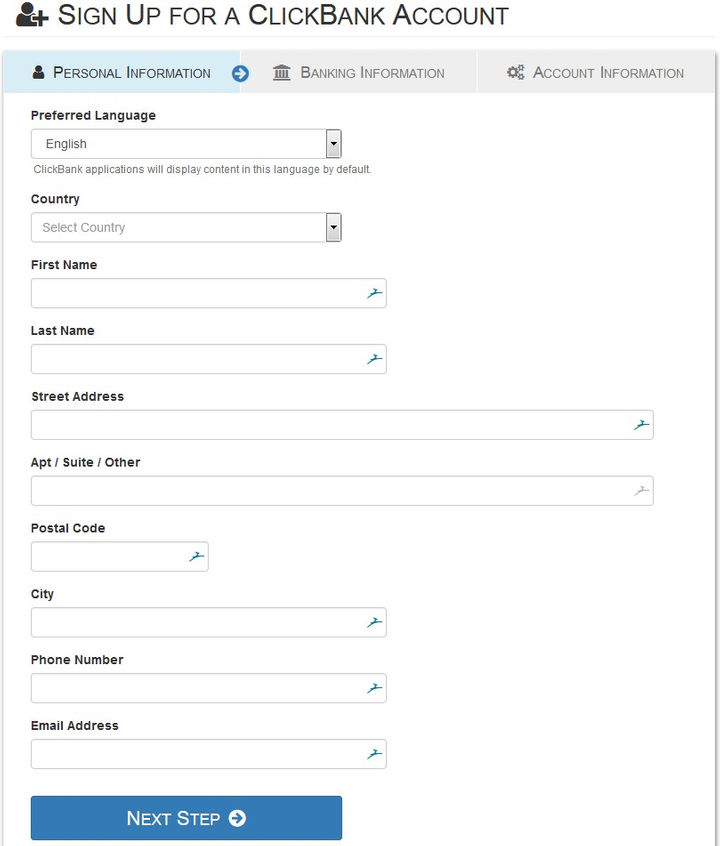Click the autofill icon in Phone Number field
720x846 pixels.
tap(375, 688)
